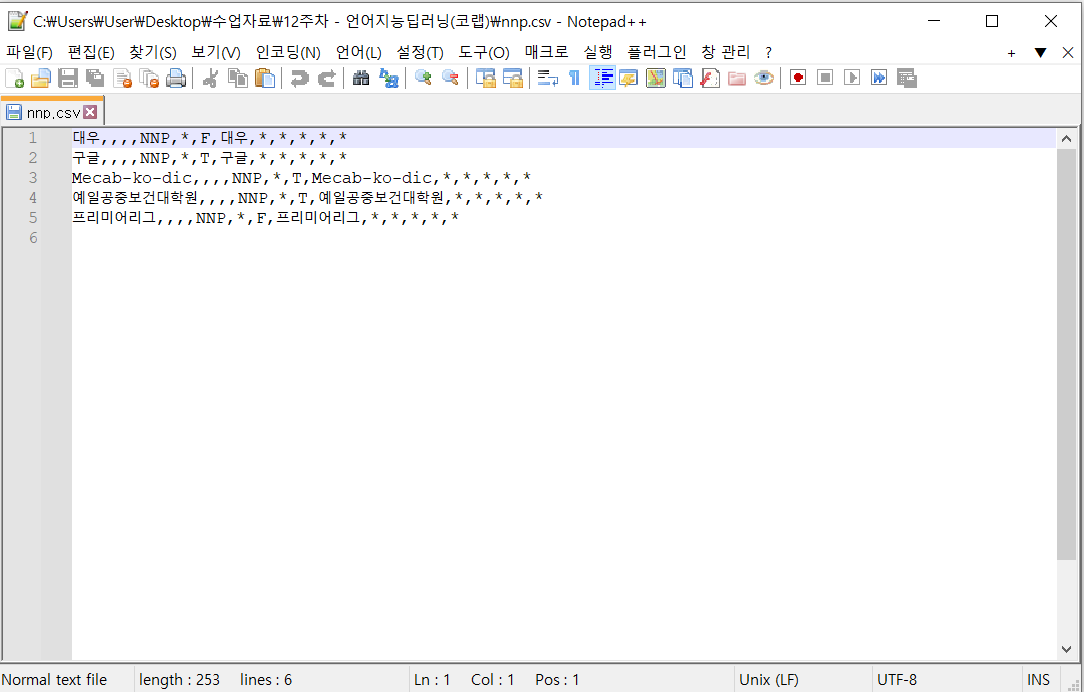Start macro recording red dot icon

(x=798, y=78)
